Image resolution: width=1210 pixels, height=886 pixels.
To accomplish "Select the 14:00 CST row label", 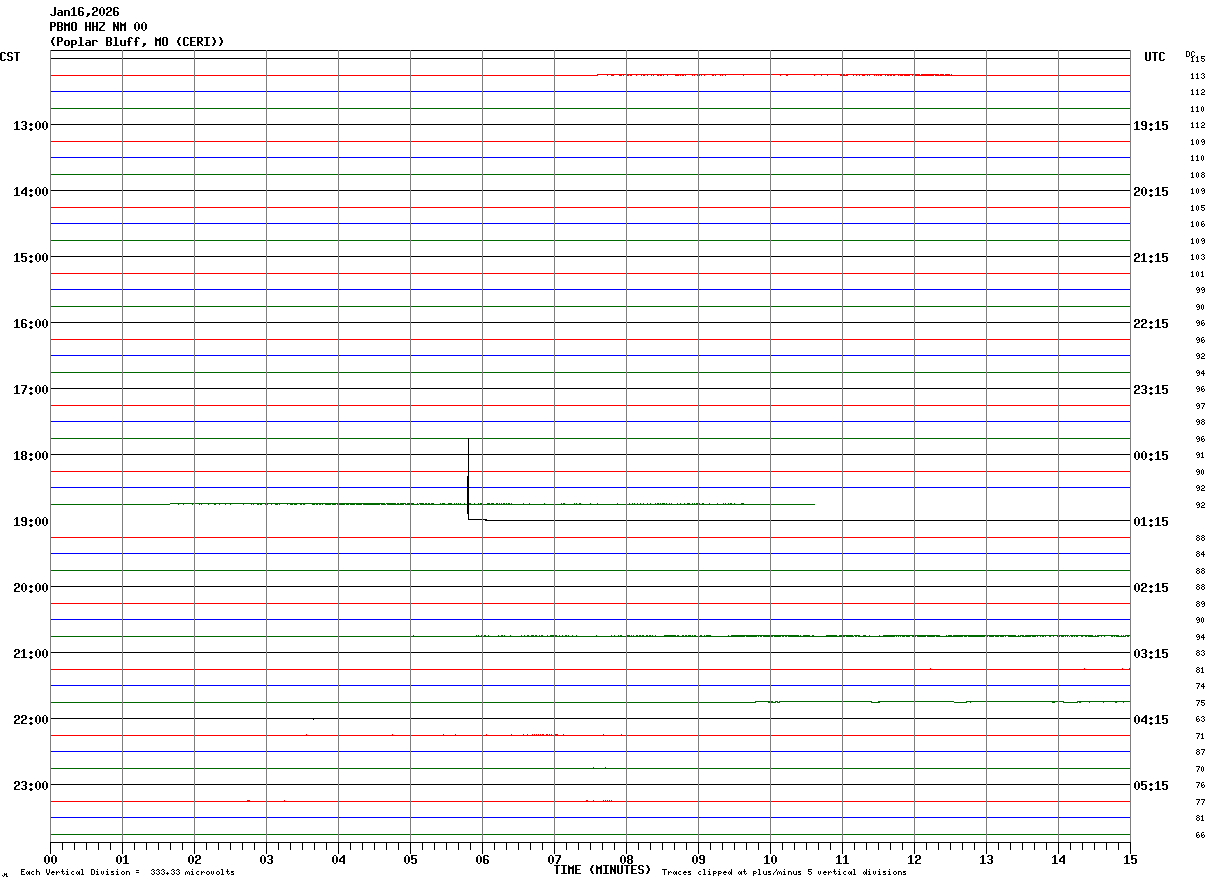I will pyautogui.click(x=31, y=191).
